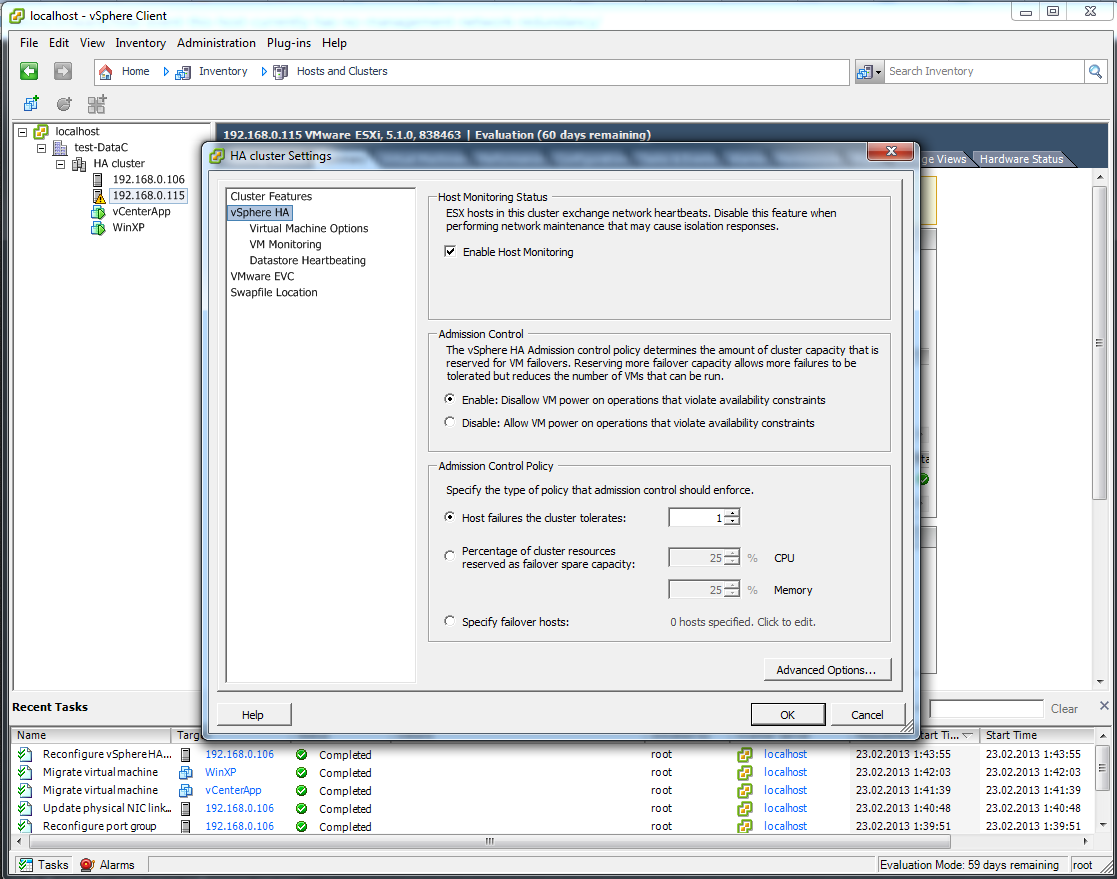
Task: Click the Help button in dialog
Action: (x=253, y=714)
